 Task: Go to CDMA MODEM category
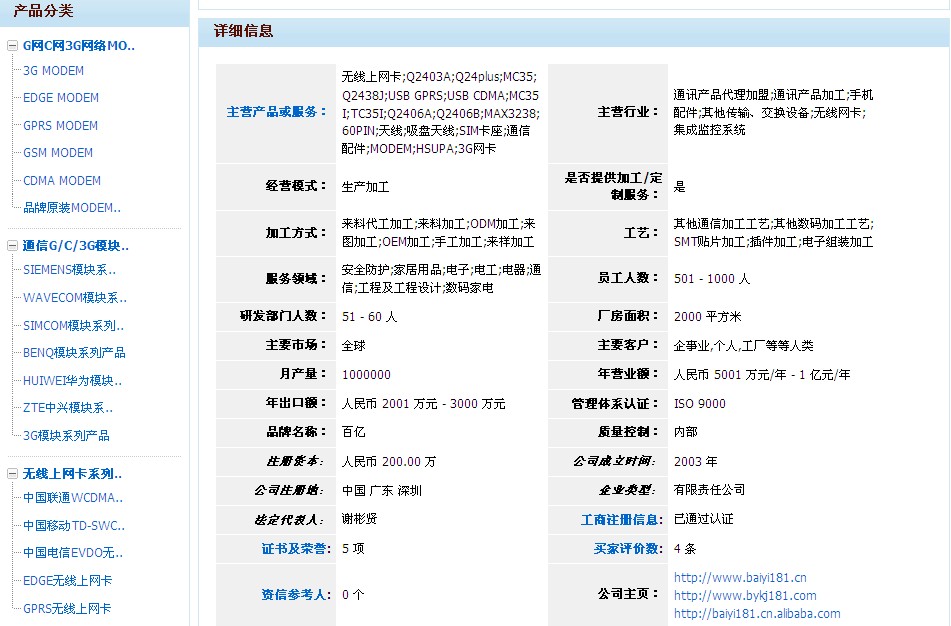point(62,181)
